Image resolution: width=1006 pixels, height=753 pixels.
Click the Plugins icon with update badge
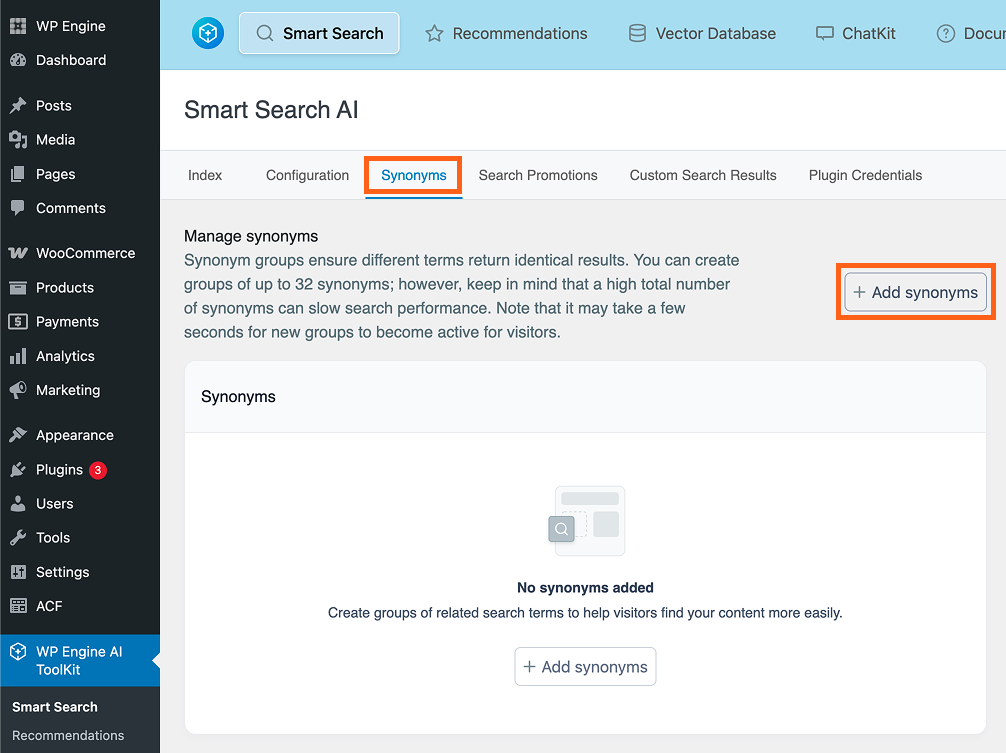click(17, 470)
